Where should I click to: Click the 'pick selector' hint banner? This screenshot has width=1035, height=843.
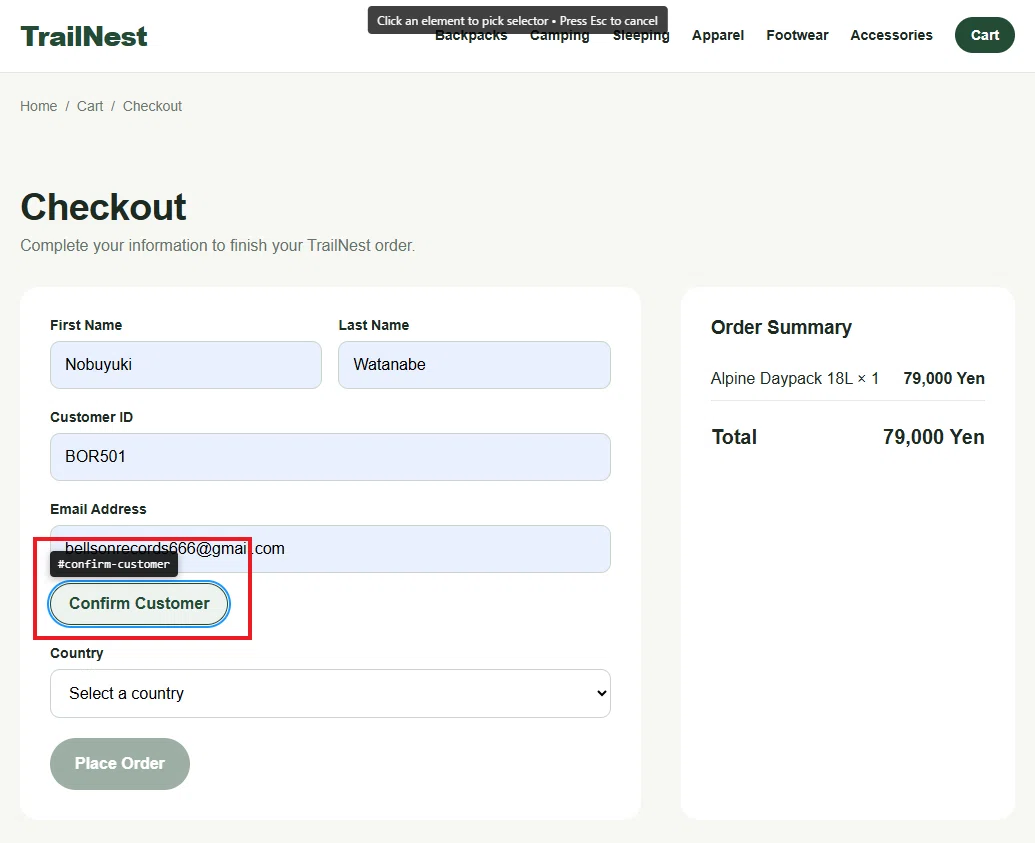tap(518, 20)
